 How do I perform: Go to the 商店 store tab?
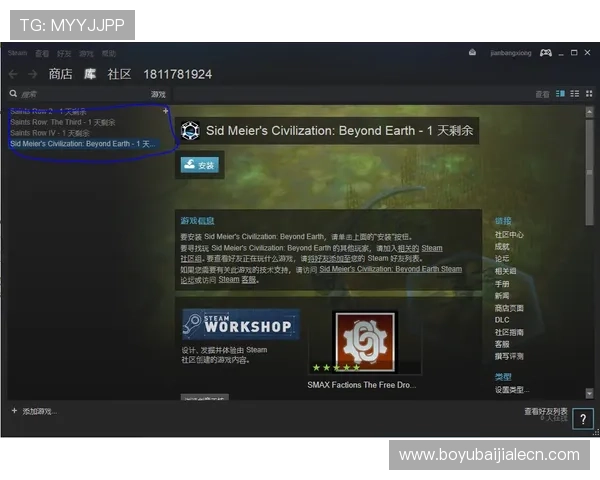60,74
